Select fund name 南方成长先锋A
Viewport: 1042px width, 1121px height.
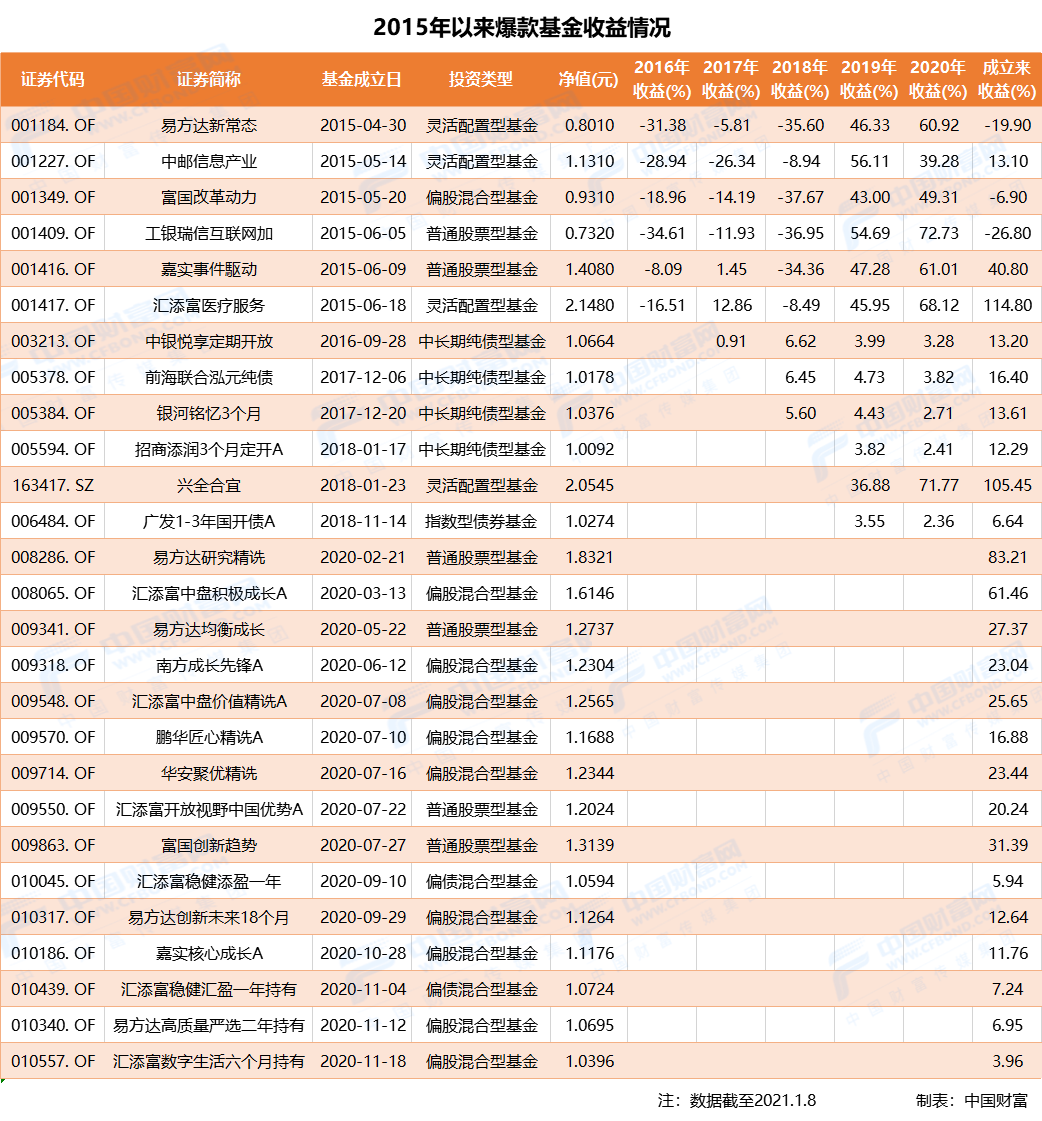(208, 665)
